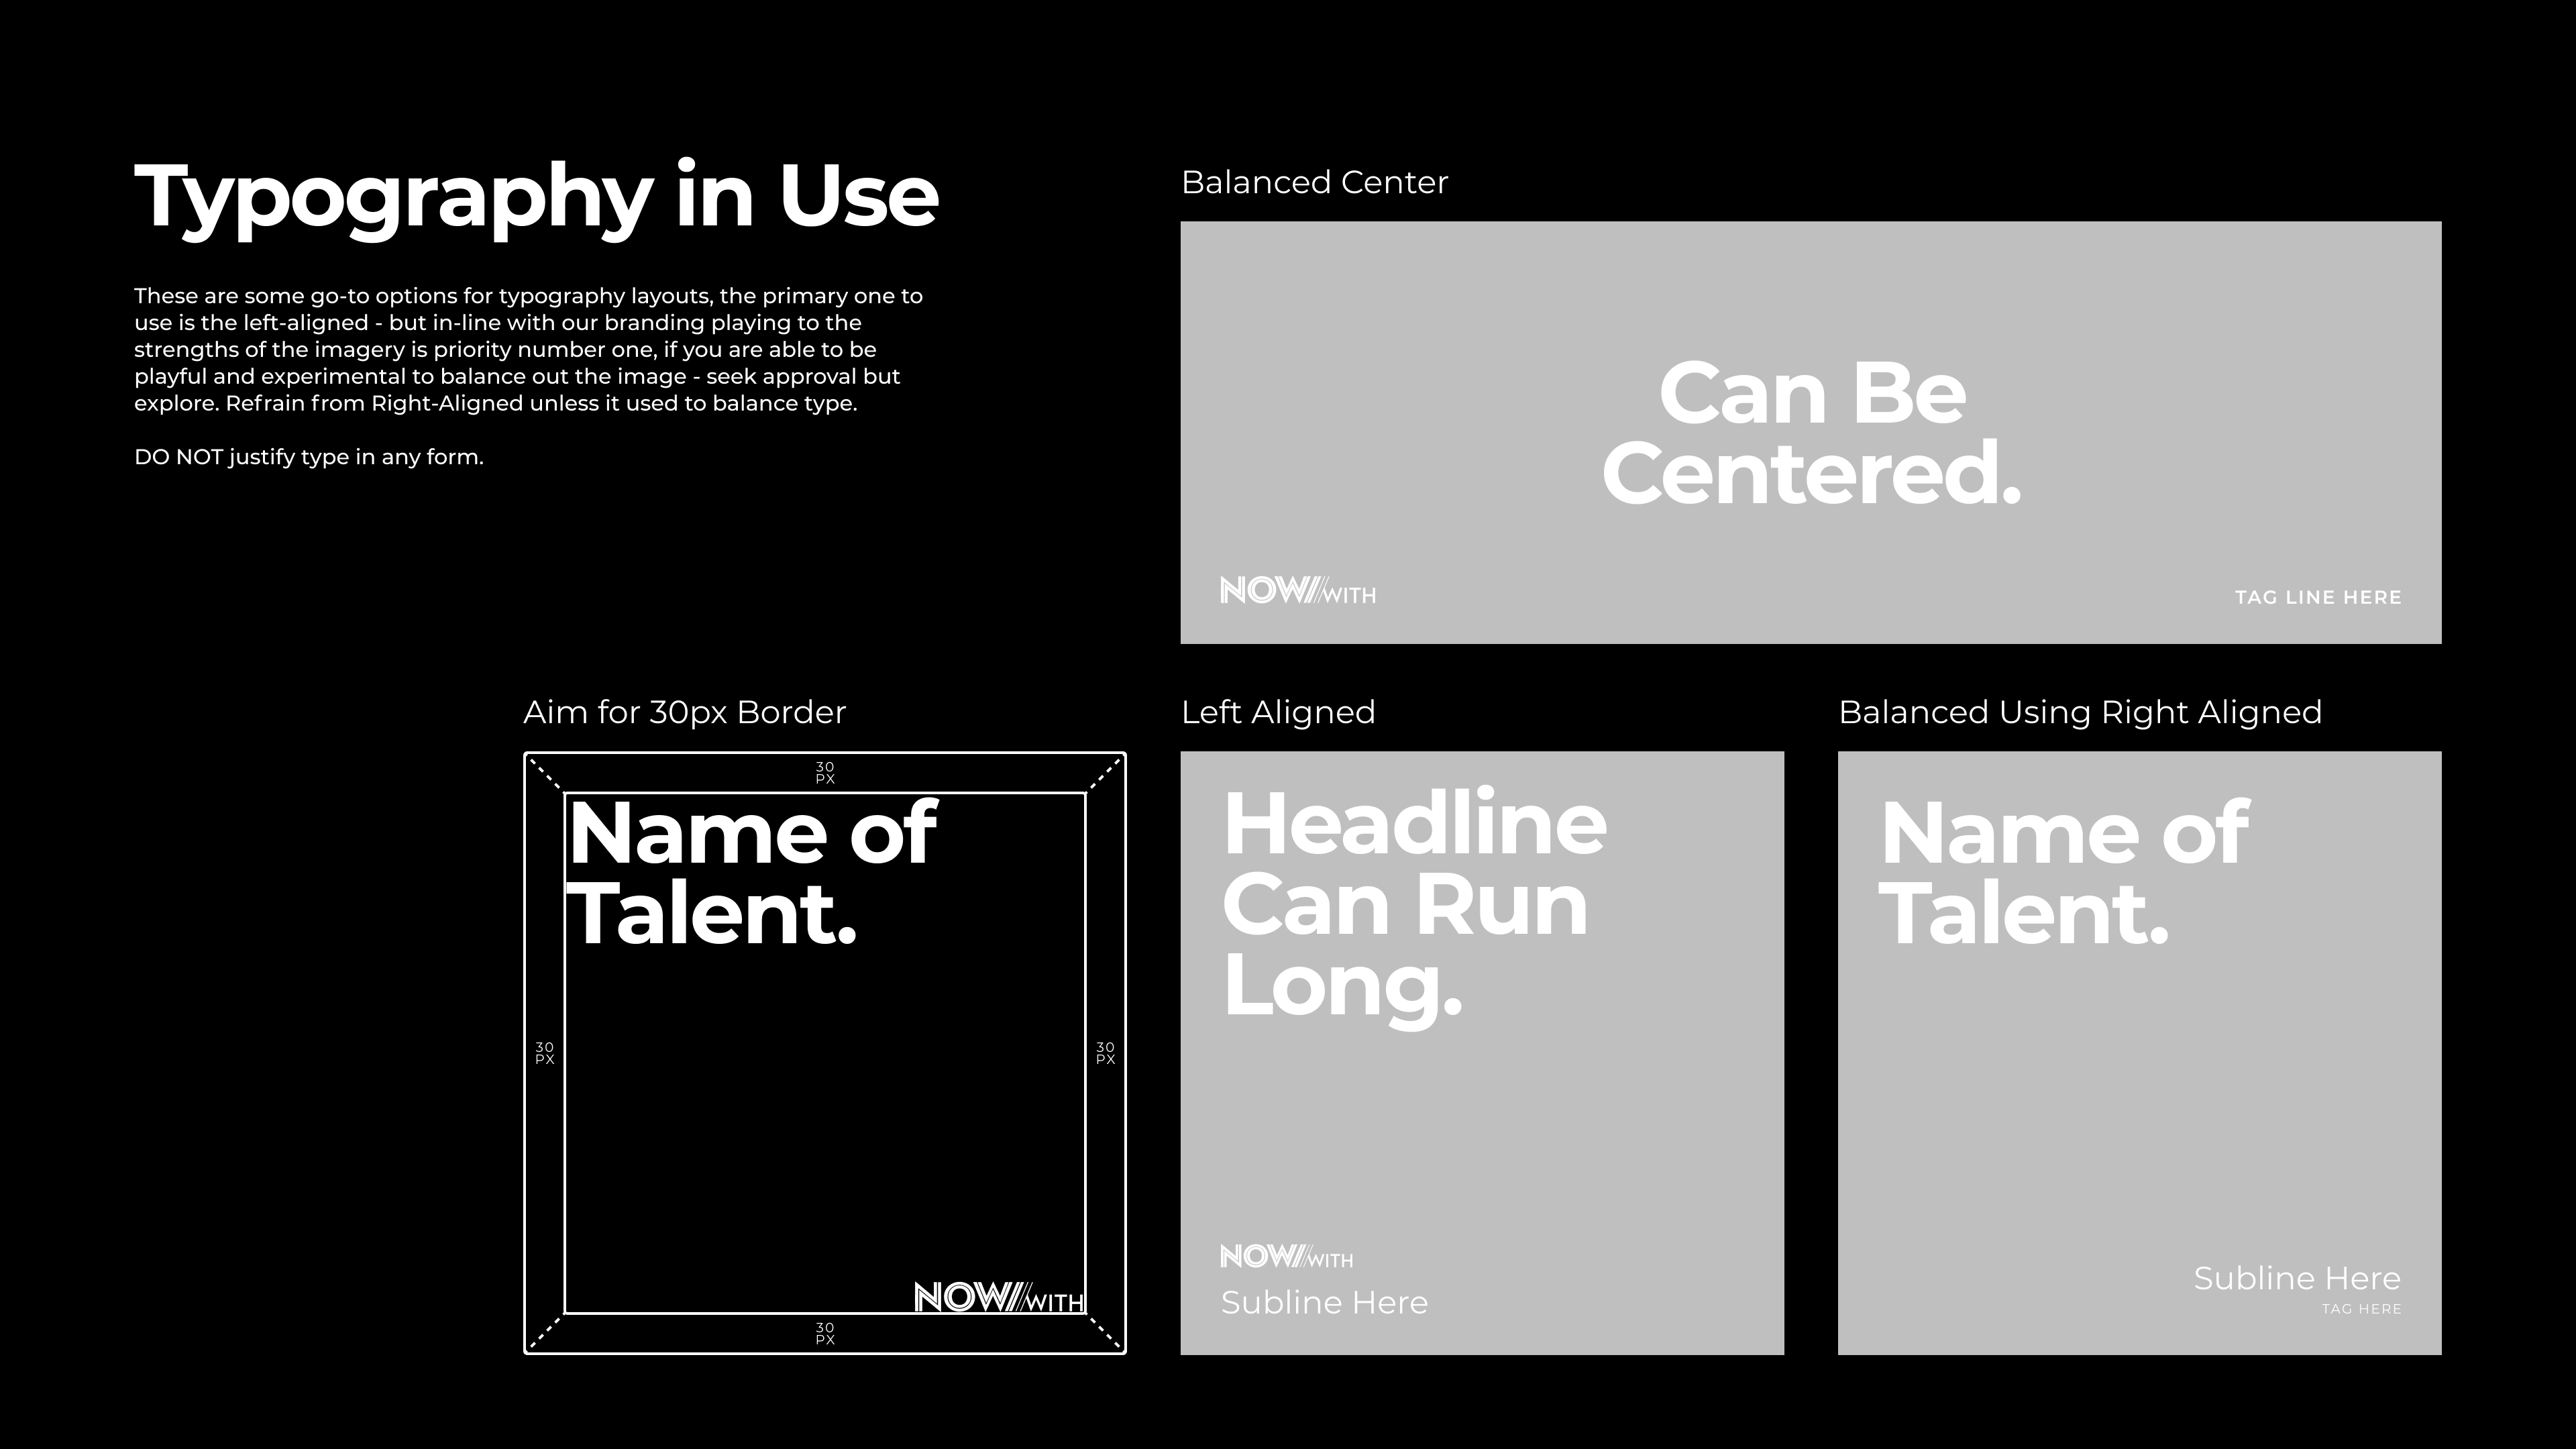Screen dimensions: 2576x1449
Task: Click the 'TAG LINE HERE' text
Action: 2318,597
